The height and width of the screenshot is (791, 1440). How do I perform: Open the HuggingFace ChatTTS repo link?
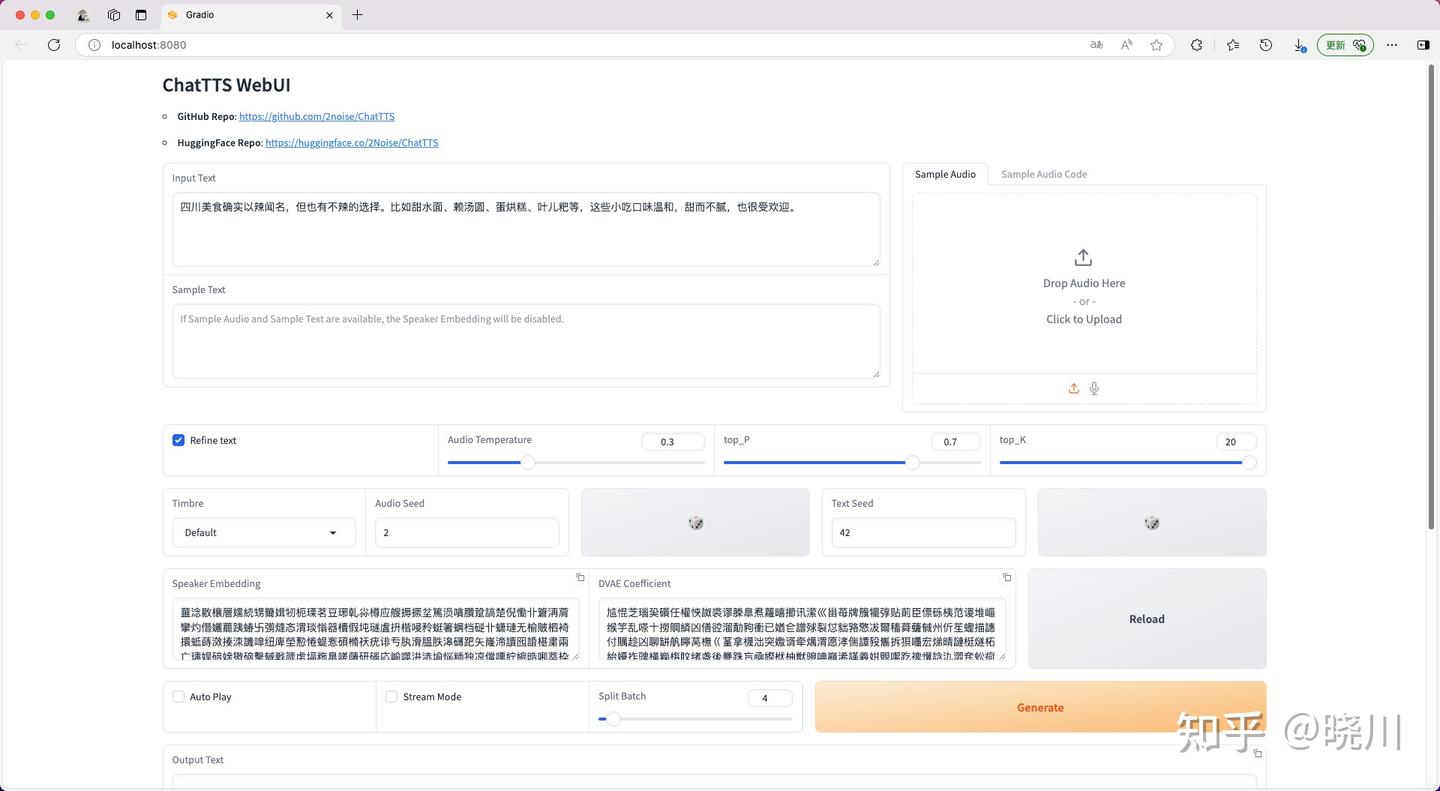[352, 143]
